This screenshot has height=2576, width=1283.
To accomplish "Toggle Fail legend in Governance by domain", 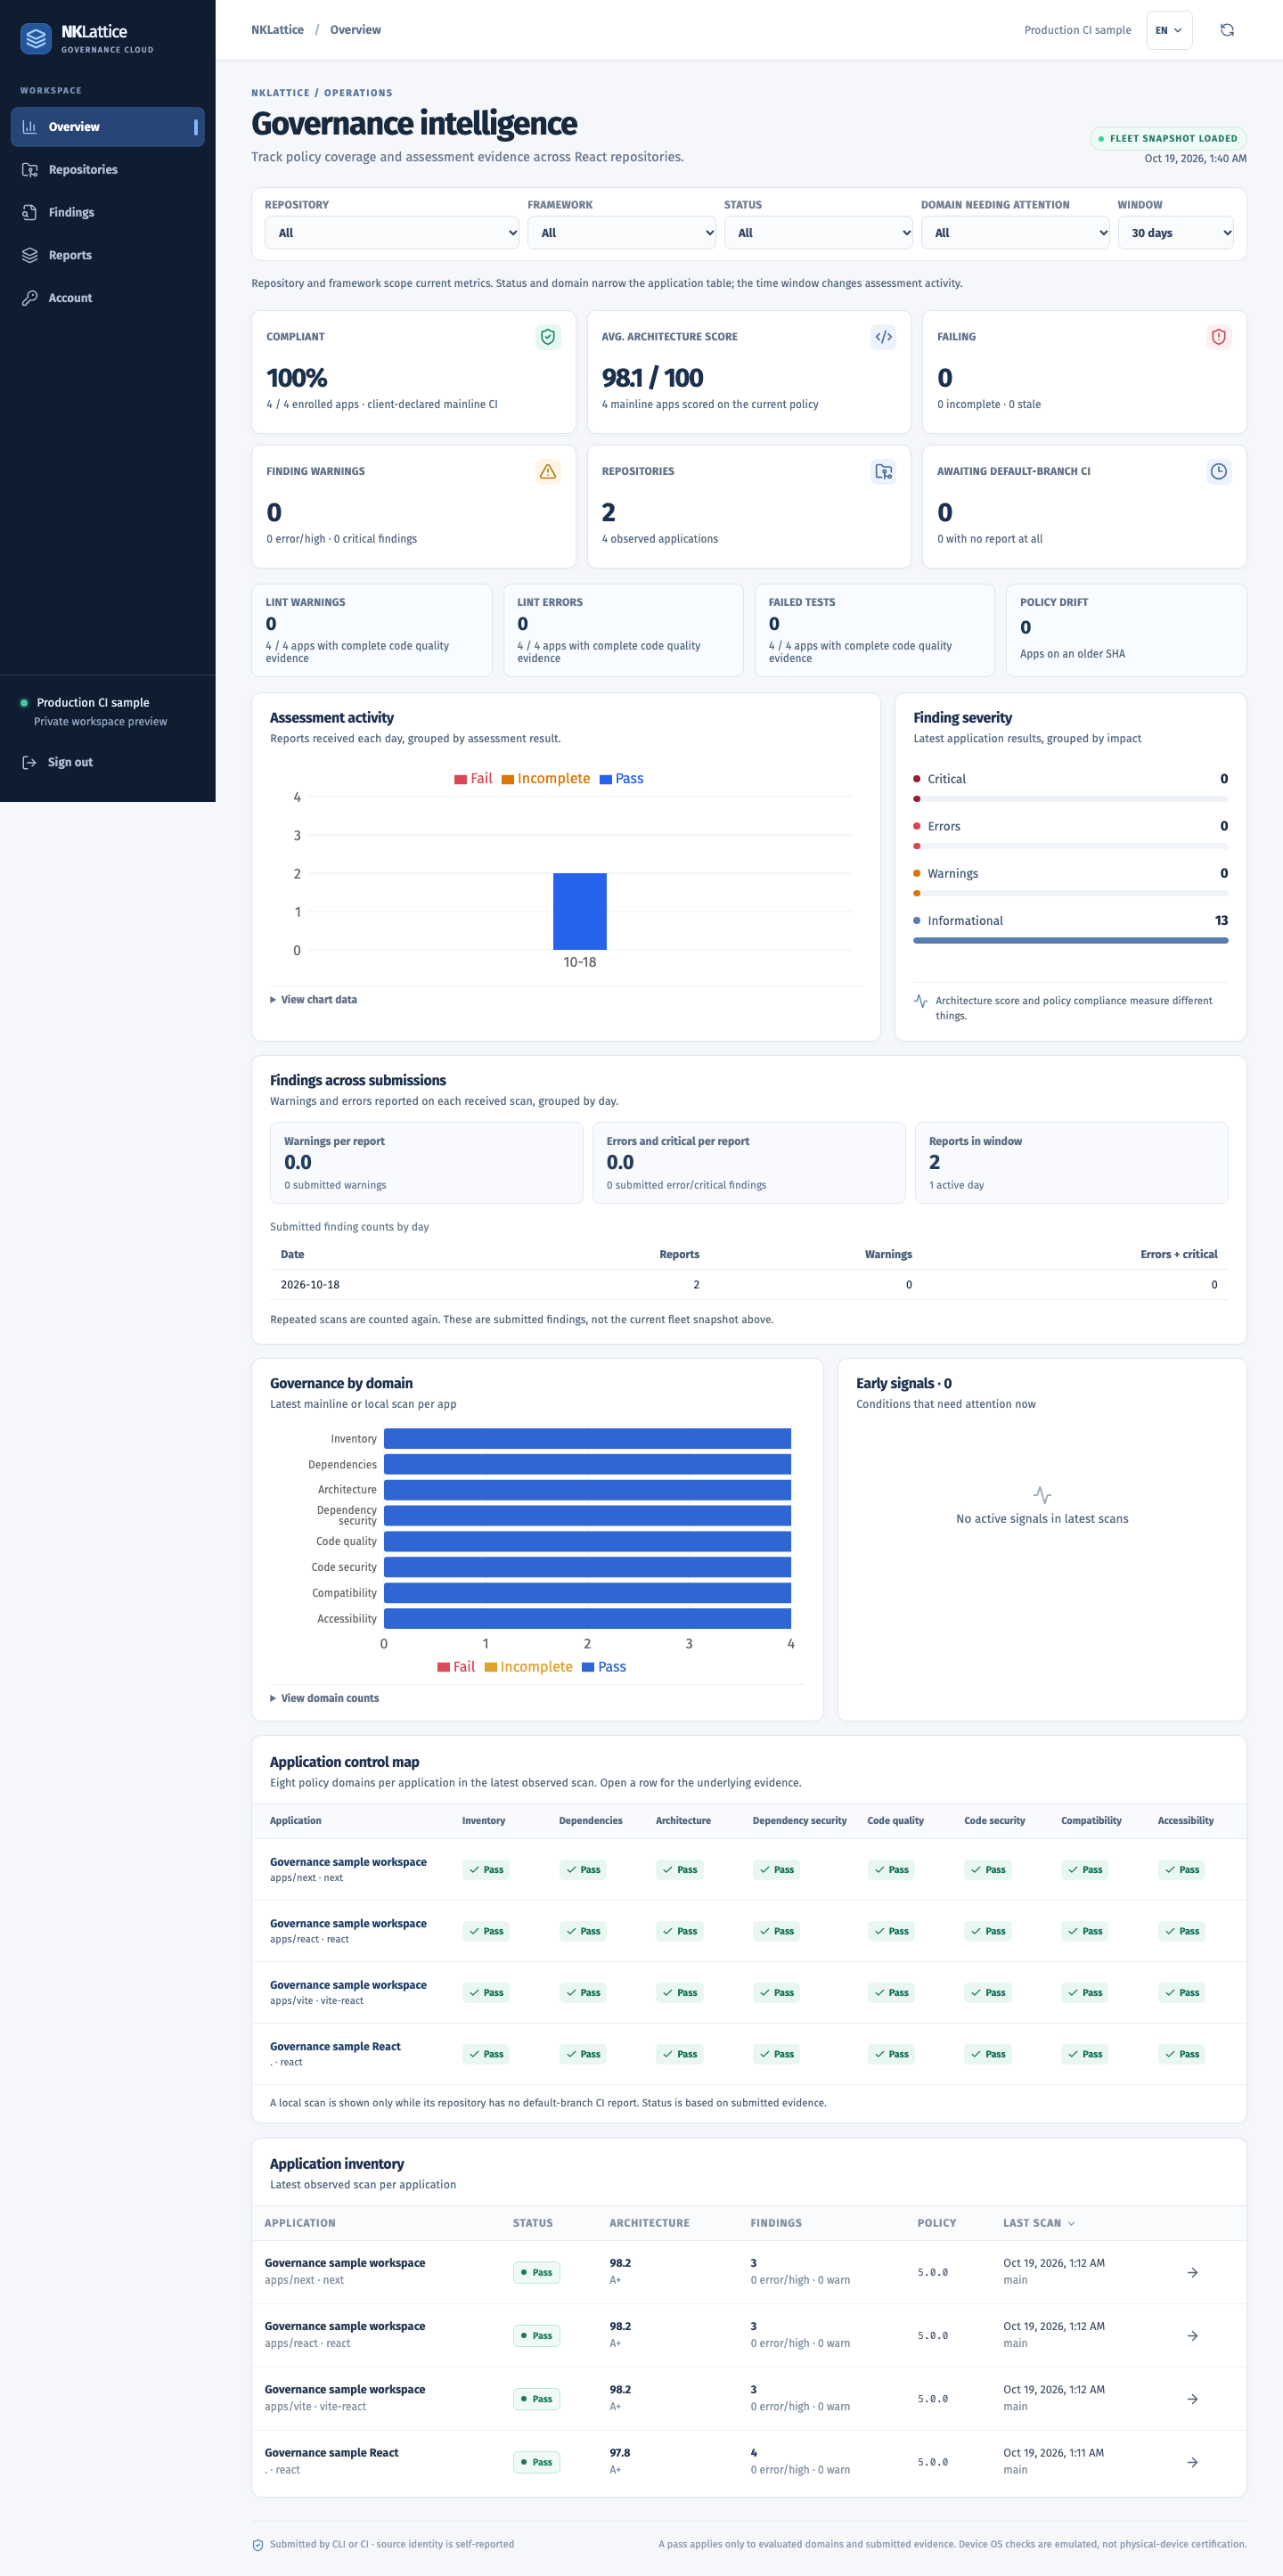I will [456, 1667].
